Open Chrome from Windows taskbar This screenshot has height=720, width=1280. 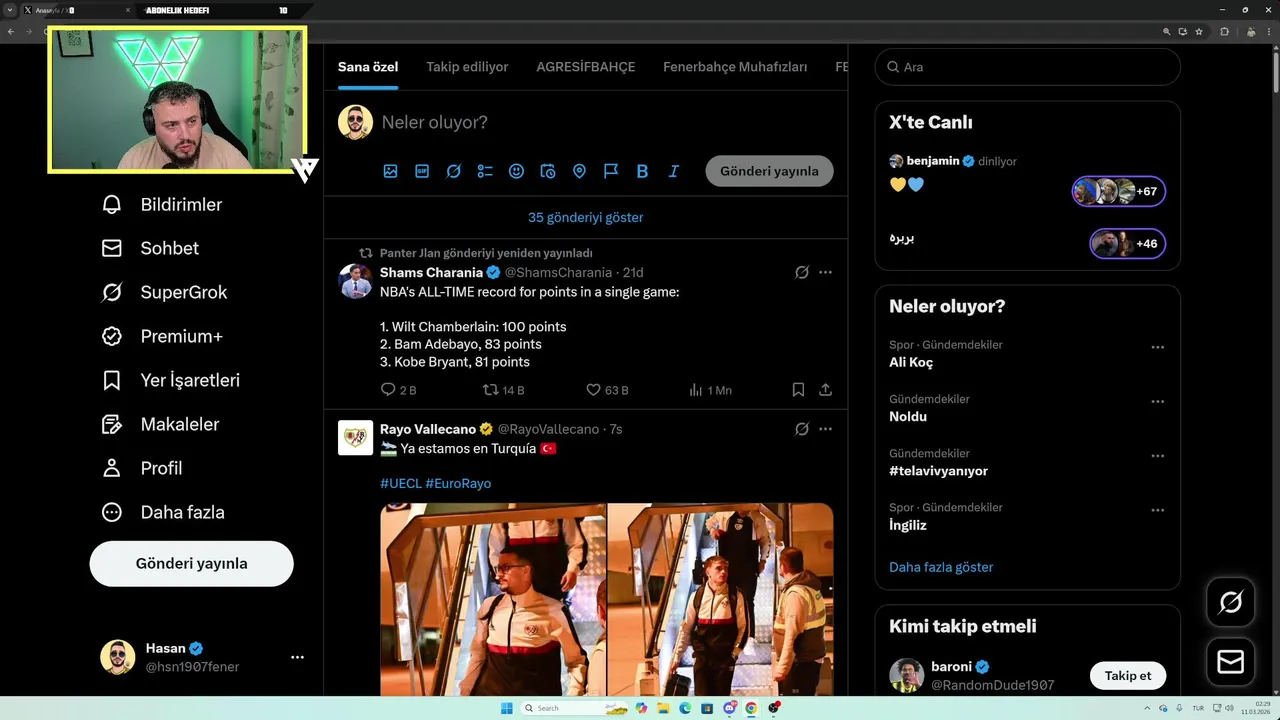click(751, 708)
